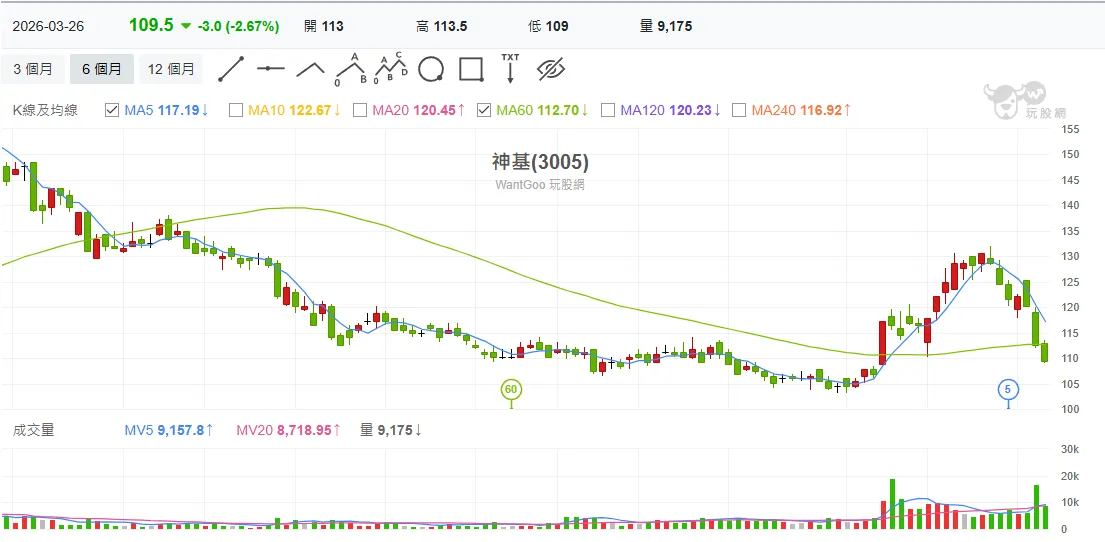The height and width of the screenshot is (542, 1105).
Task: Switch to the 3 個月 range
Action: click(x=33, y=69)
